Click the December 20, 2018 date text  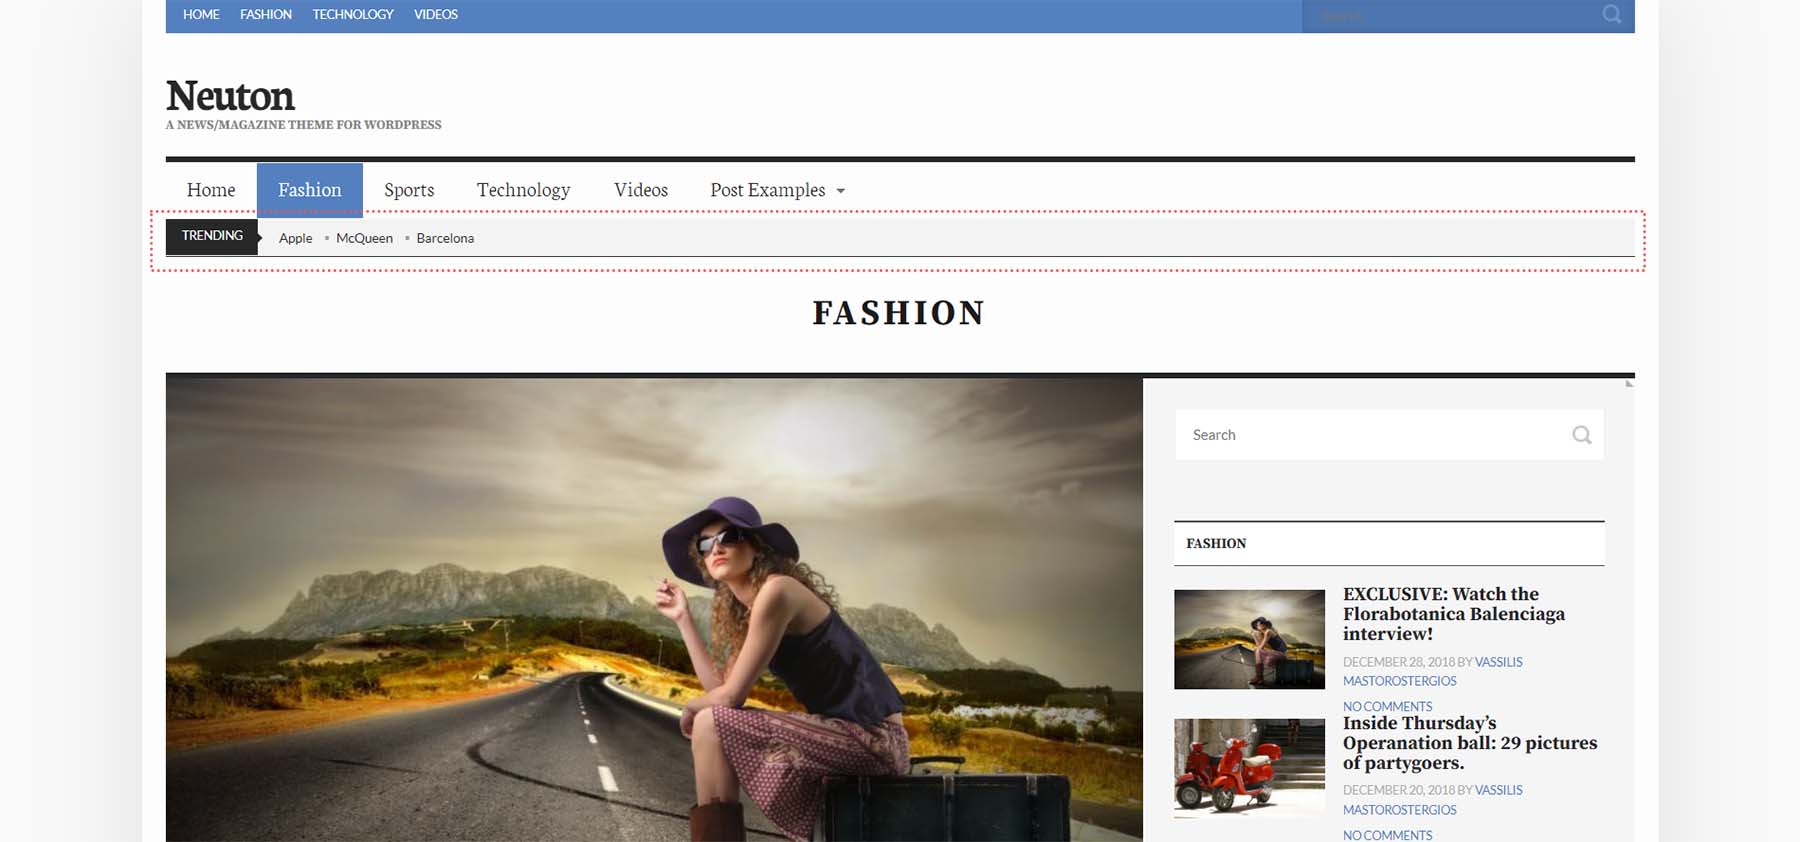[1398, 790]
